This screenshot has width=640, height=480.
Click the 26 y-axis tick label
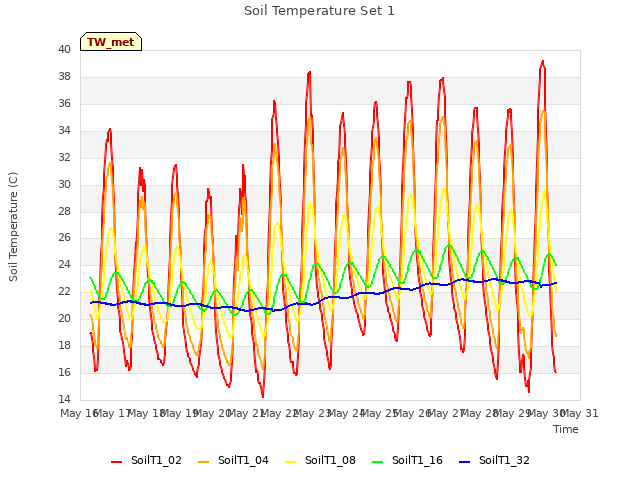[x=64, y=238]
